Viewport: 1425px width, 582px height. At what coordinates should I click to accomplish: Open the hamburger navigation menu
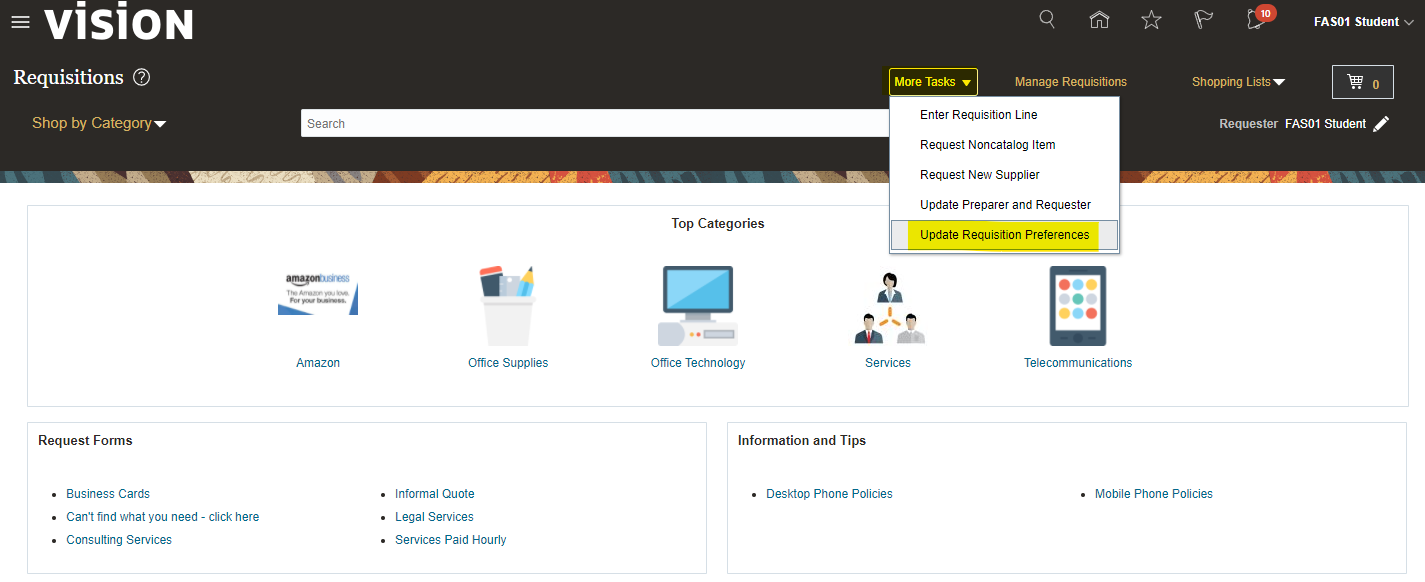tap(20, 23)
